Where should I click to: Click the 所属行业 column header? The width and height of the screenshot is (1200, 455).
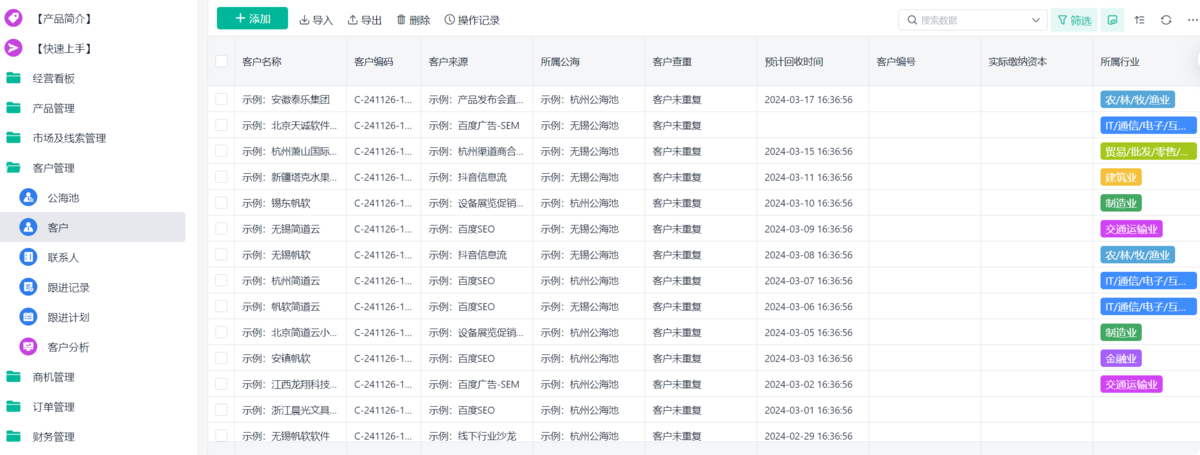click(1120, 62)
